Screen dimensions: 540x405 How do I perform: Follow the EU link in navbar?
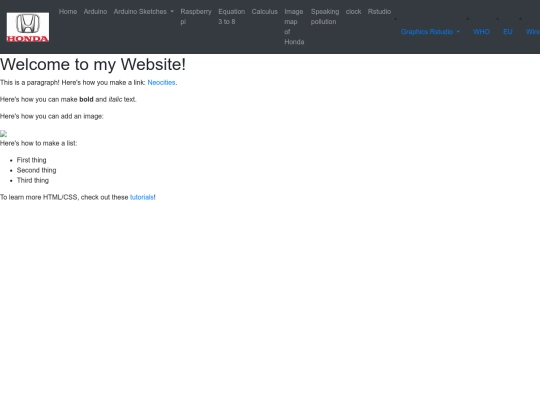tap(508, 32)
